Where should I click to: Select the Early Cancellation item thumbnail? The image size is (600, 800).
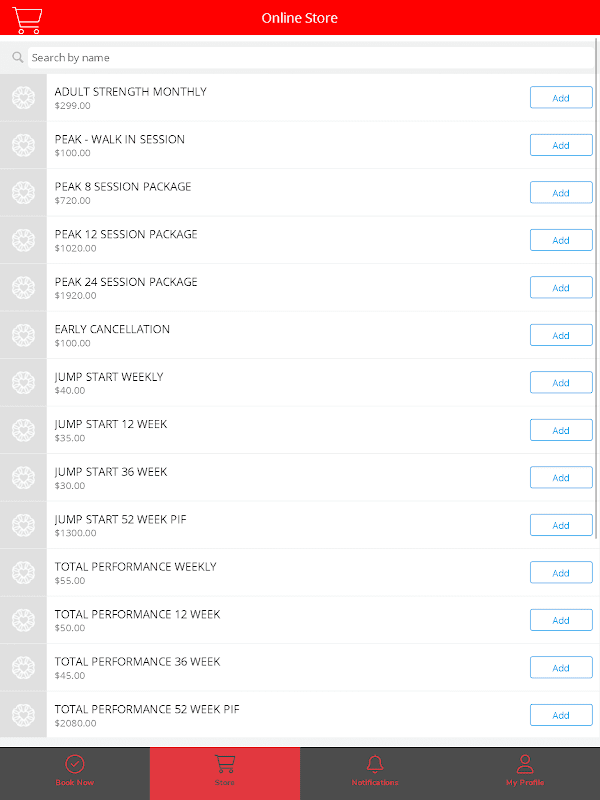pyautogui.click(x=23, y=335)
